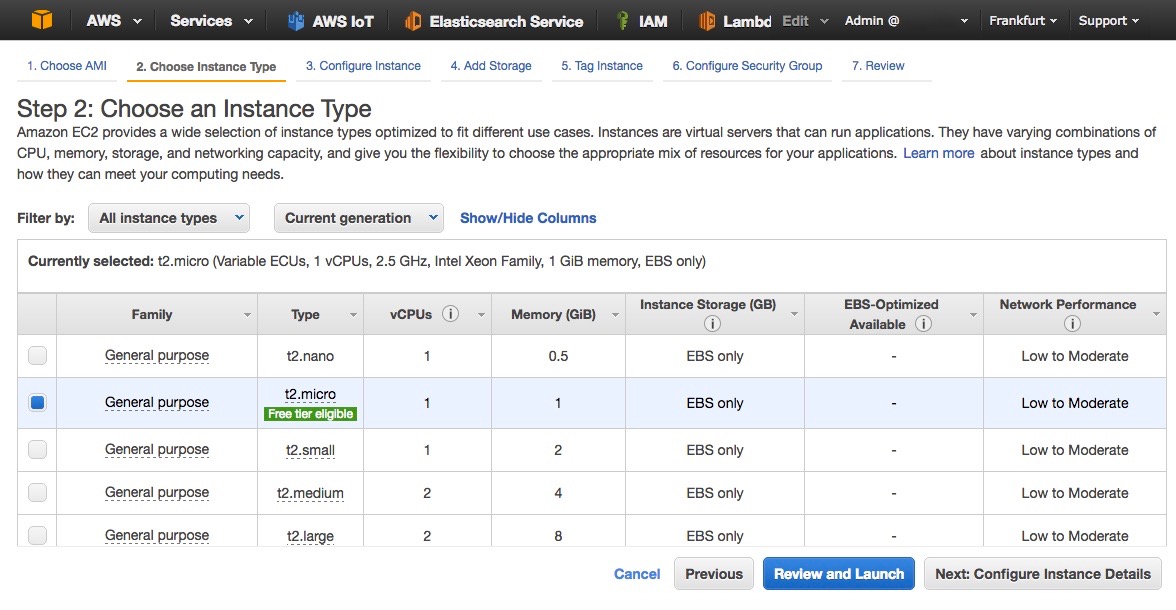Click the EBS-Optimized Available info icon
The height and width of the screenshot is (610, 1176).
(924, 324)
